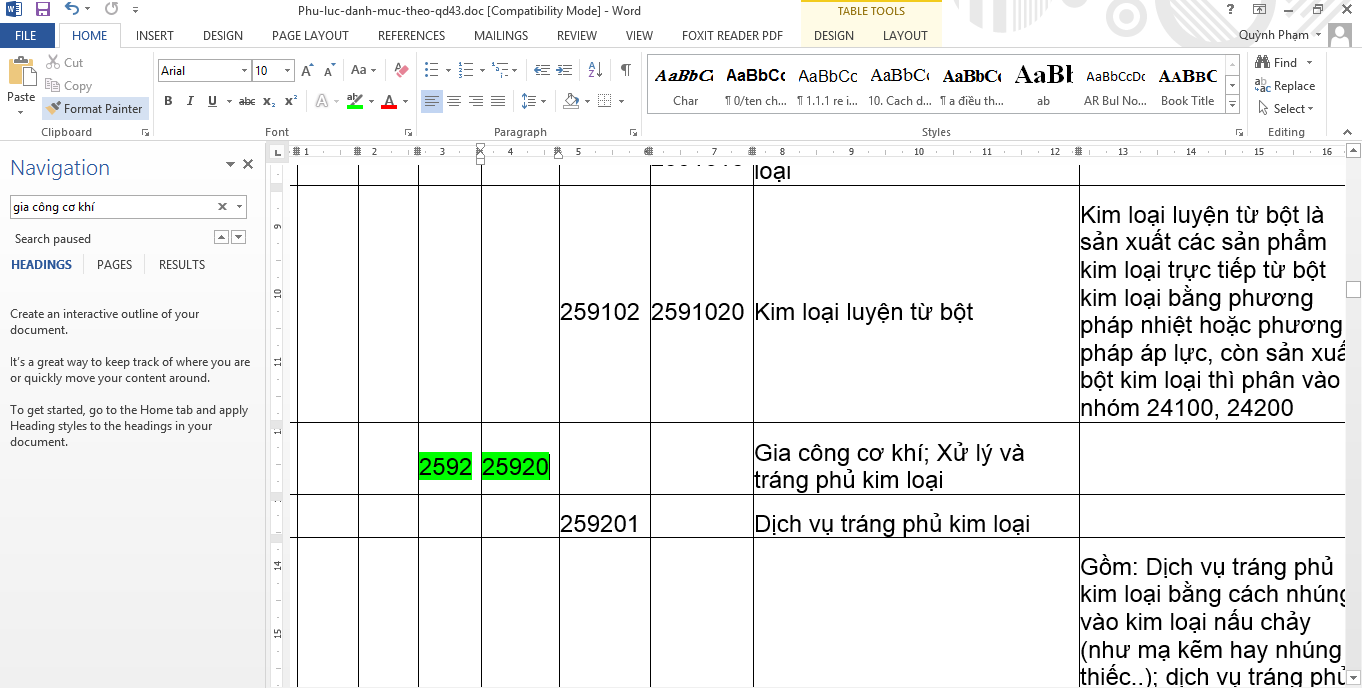Increase the paragraph indent
1362x688 pixels.
566,71
